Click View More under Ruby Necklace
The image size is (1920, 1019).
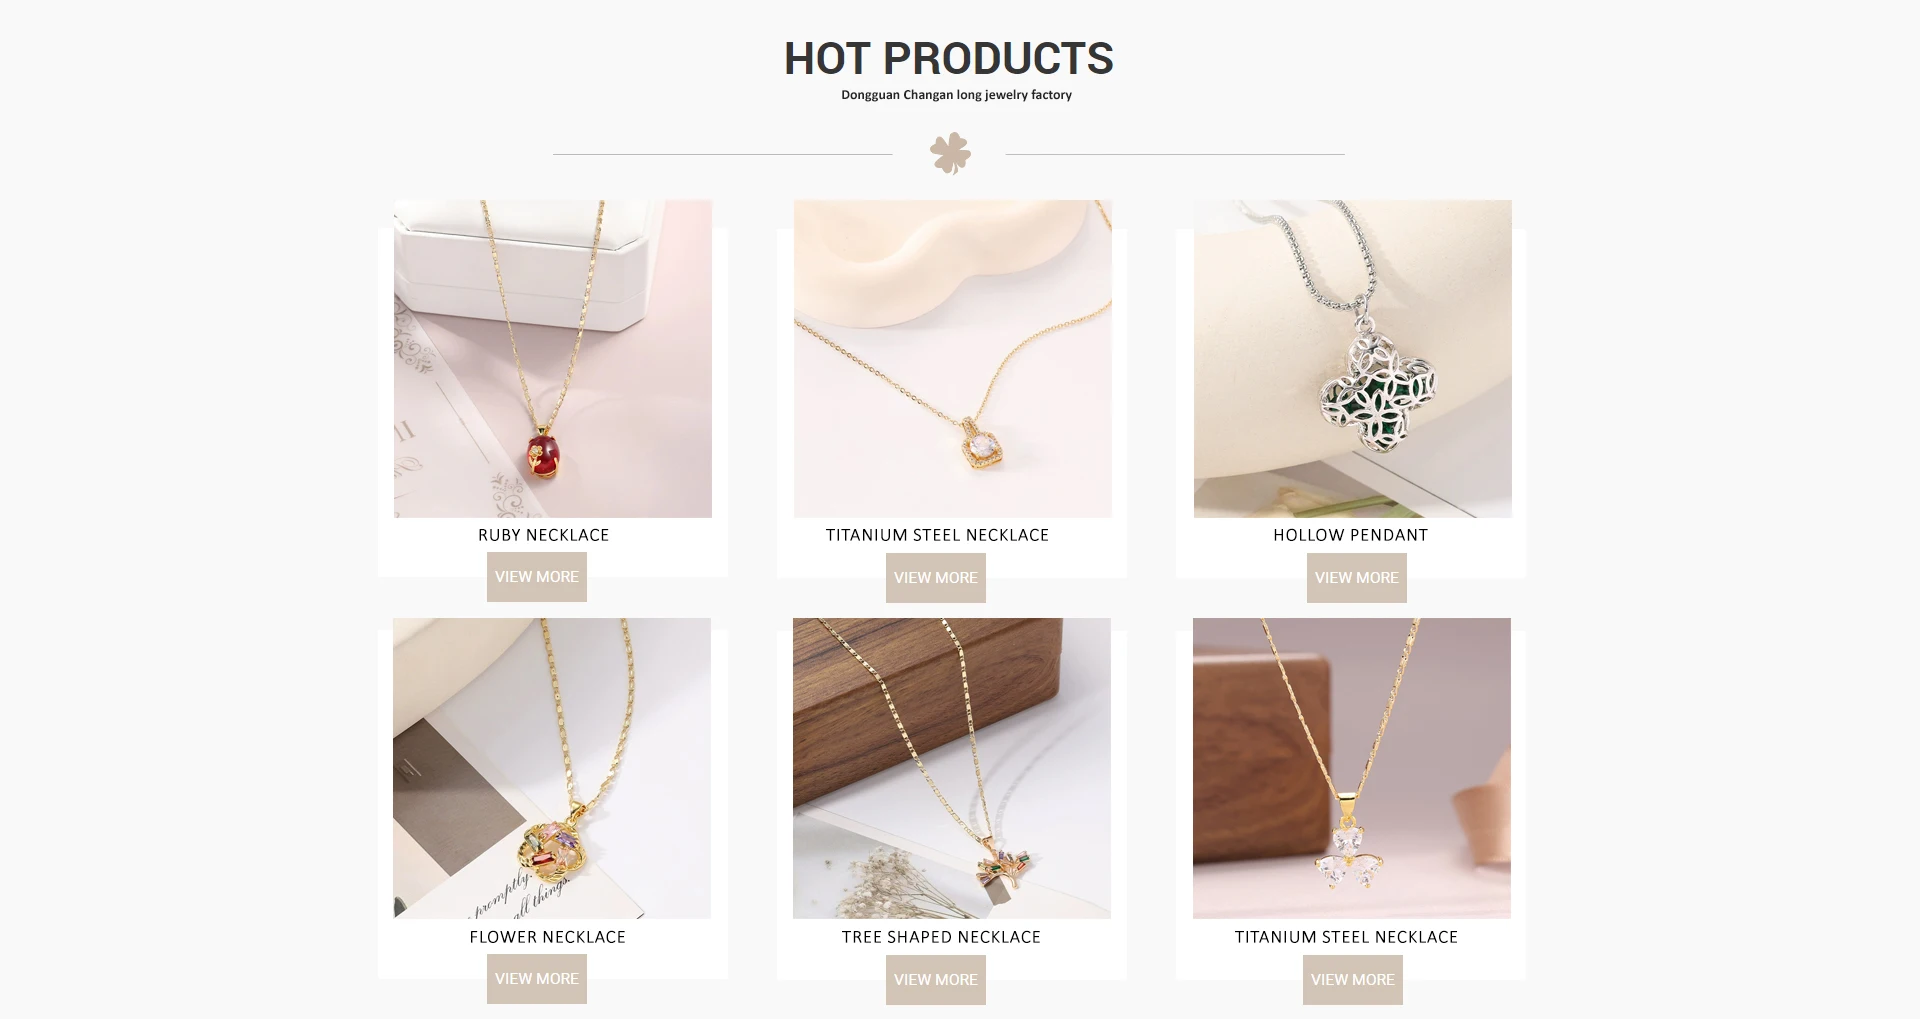point(537,577)
